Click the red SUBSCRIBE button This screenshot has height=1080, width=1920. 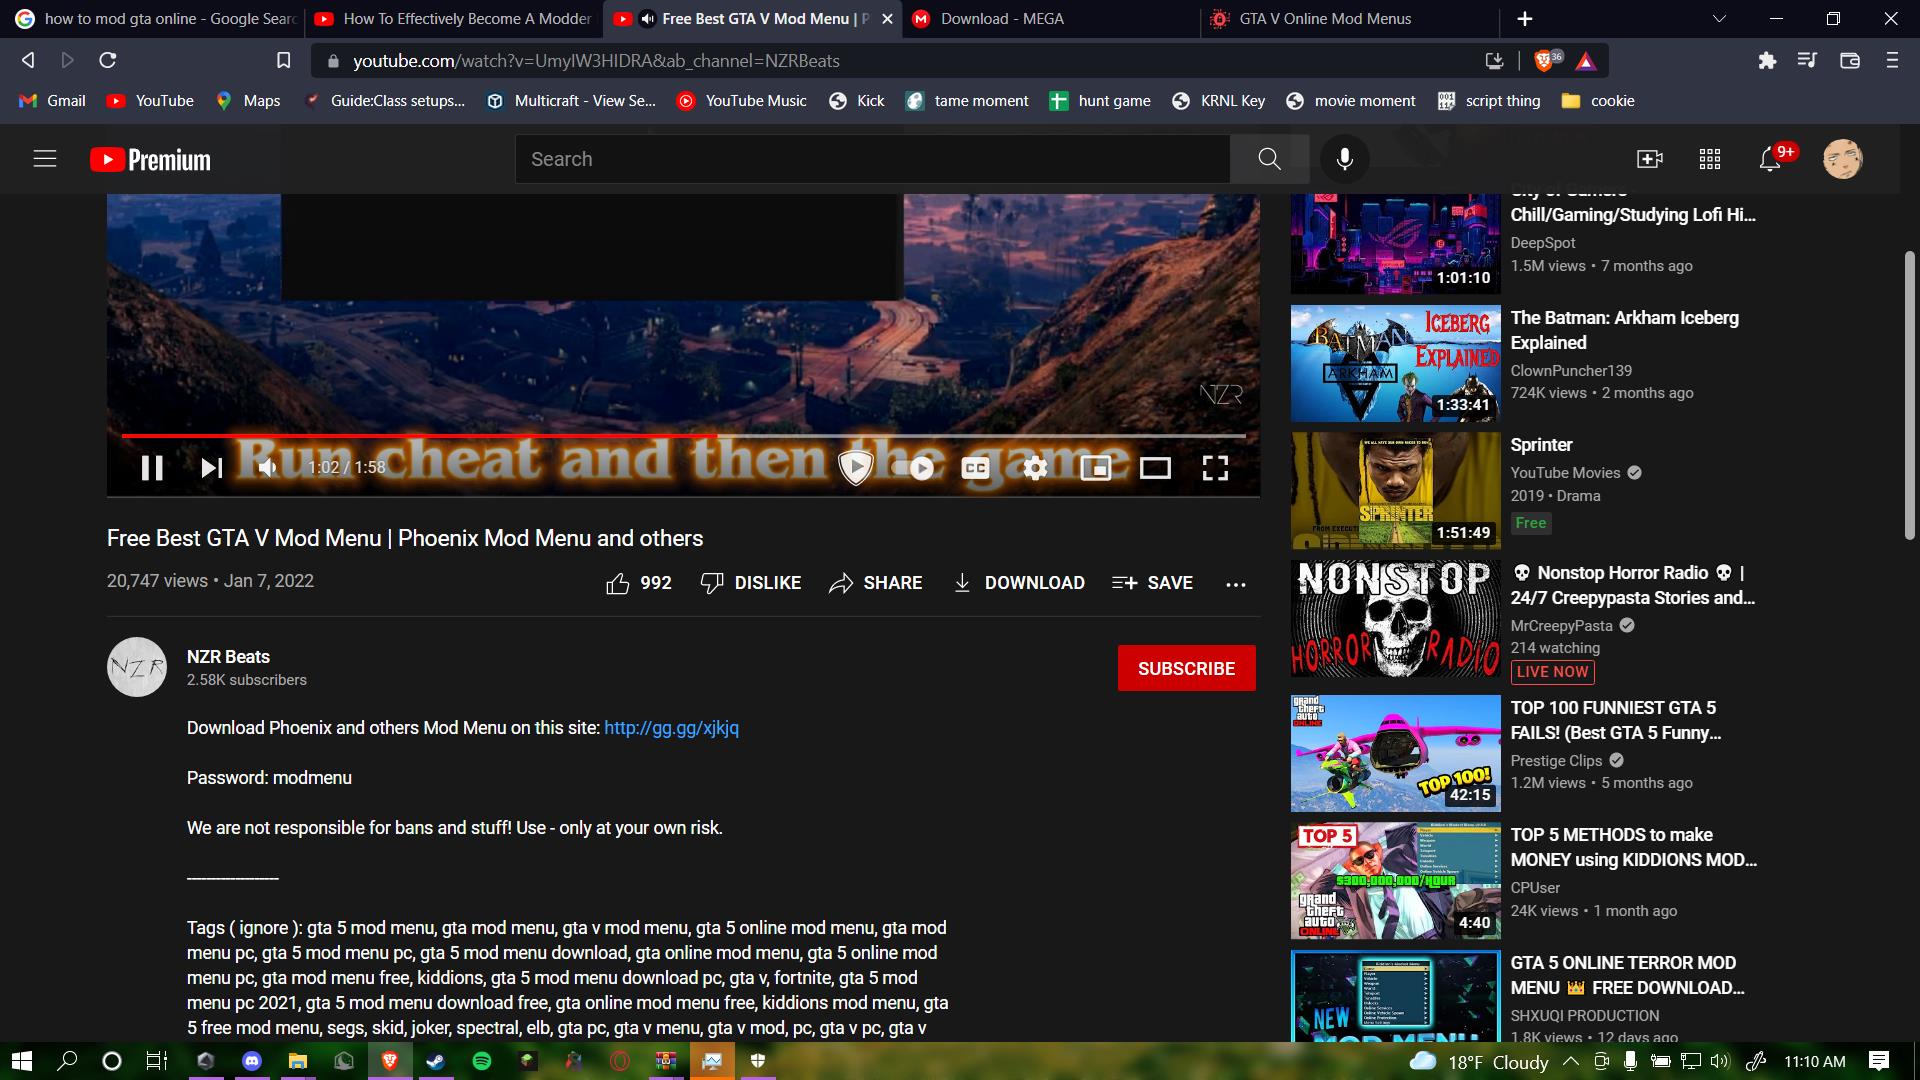pyautogui.click(x=1186, y=668)
